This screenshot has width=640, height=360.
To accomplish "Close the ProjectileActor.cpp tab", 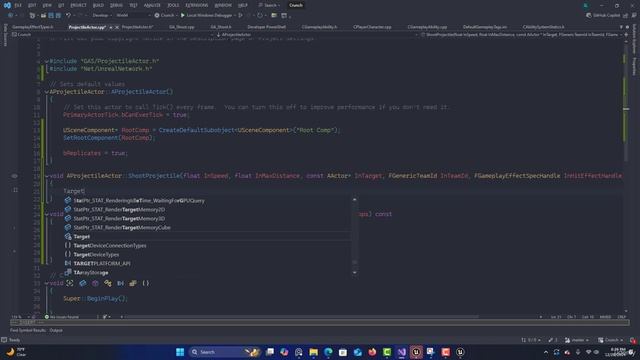I will (117, 27).
